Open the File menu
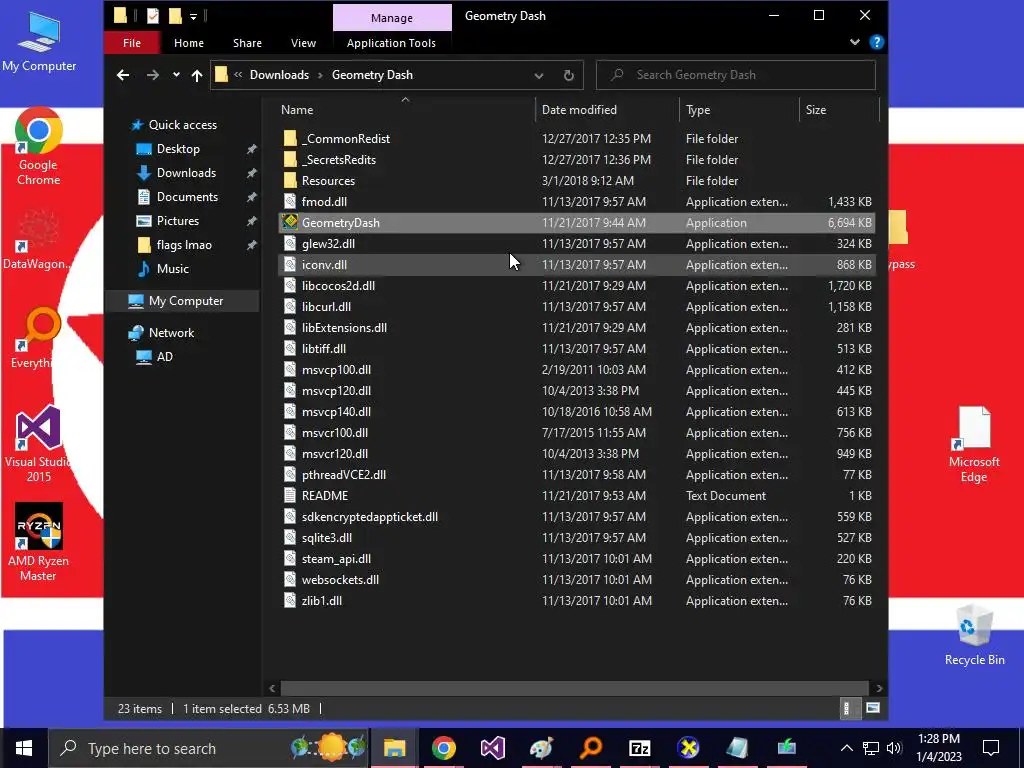Screen dimensions: 1024x768 [x=132, y=43]
